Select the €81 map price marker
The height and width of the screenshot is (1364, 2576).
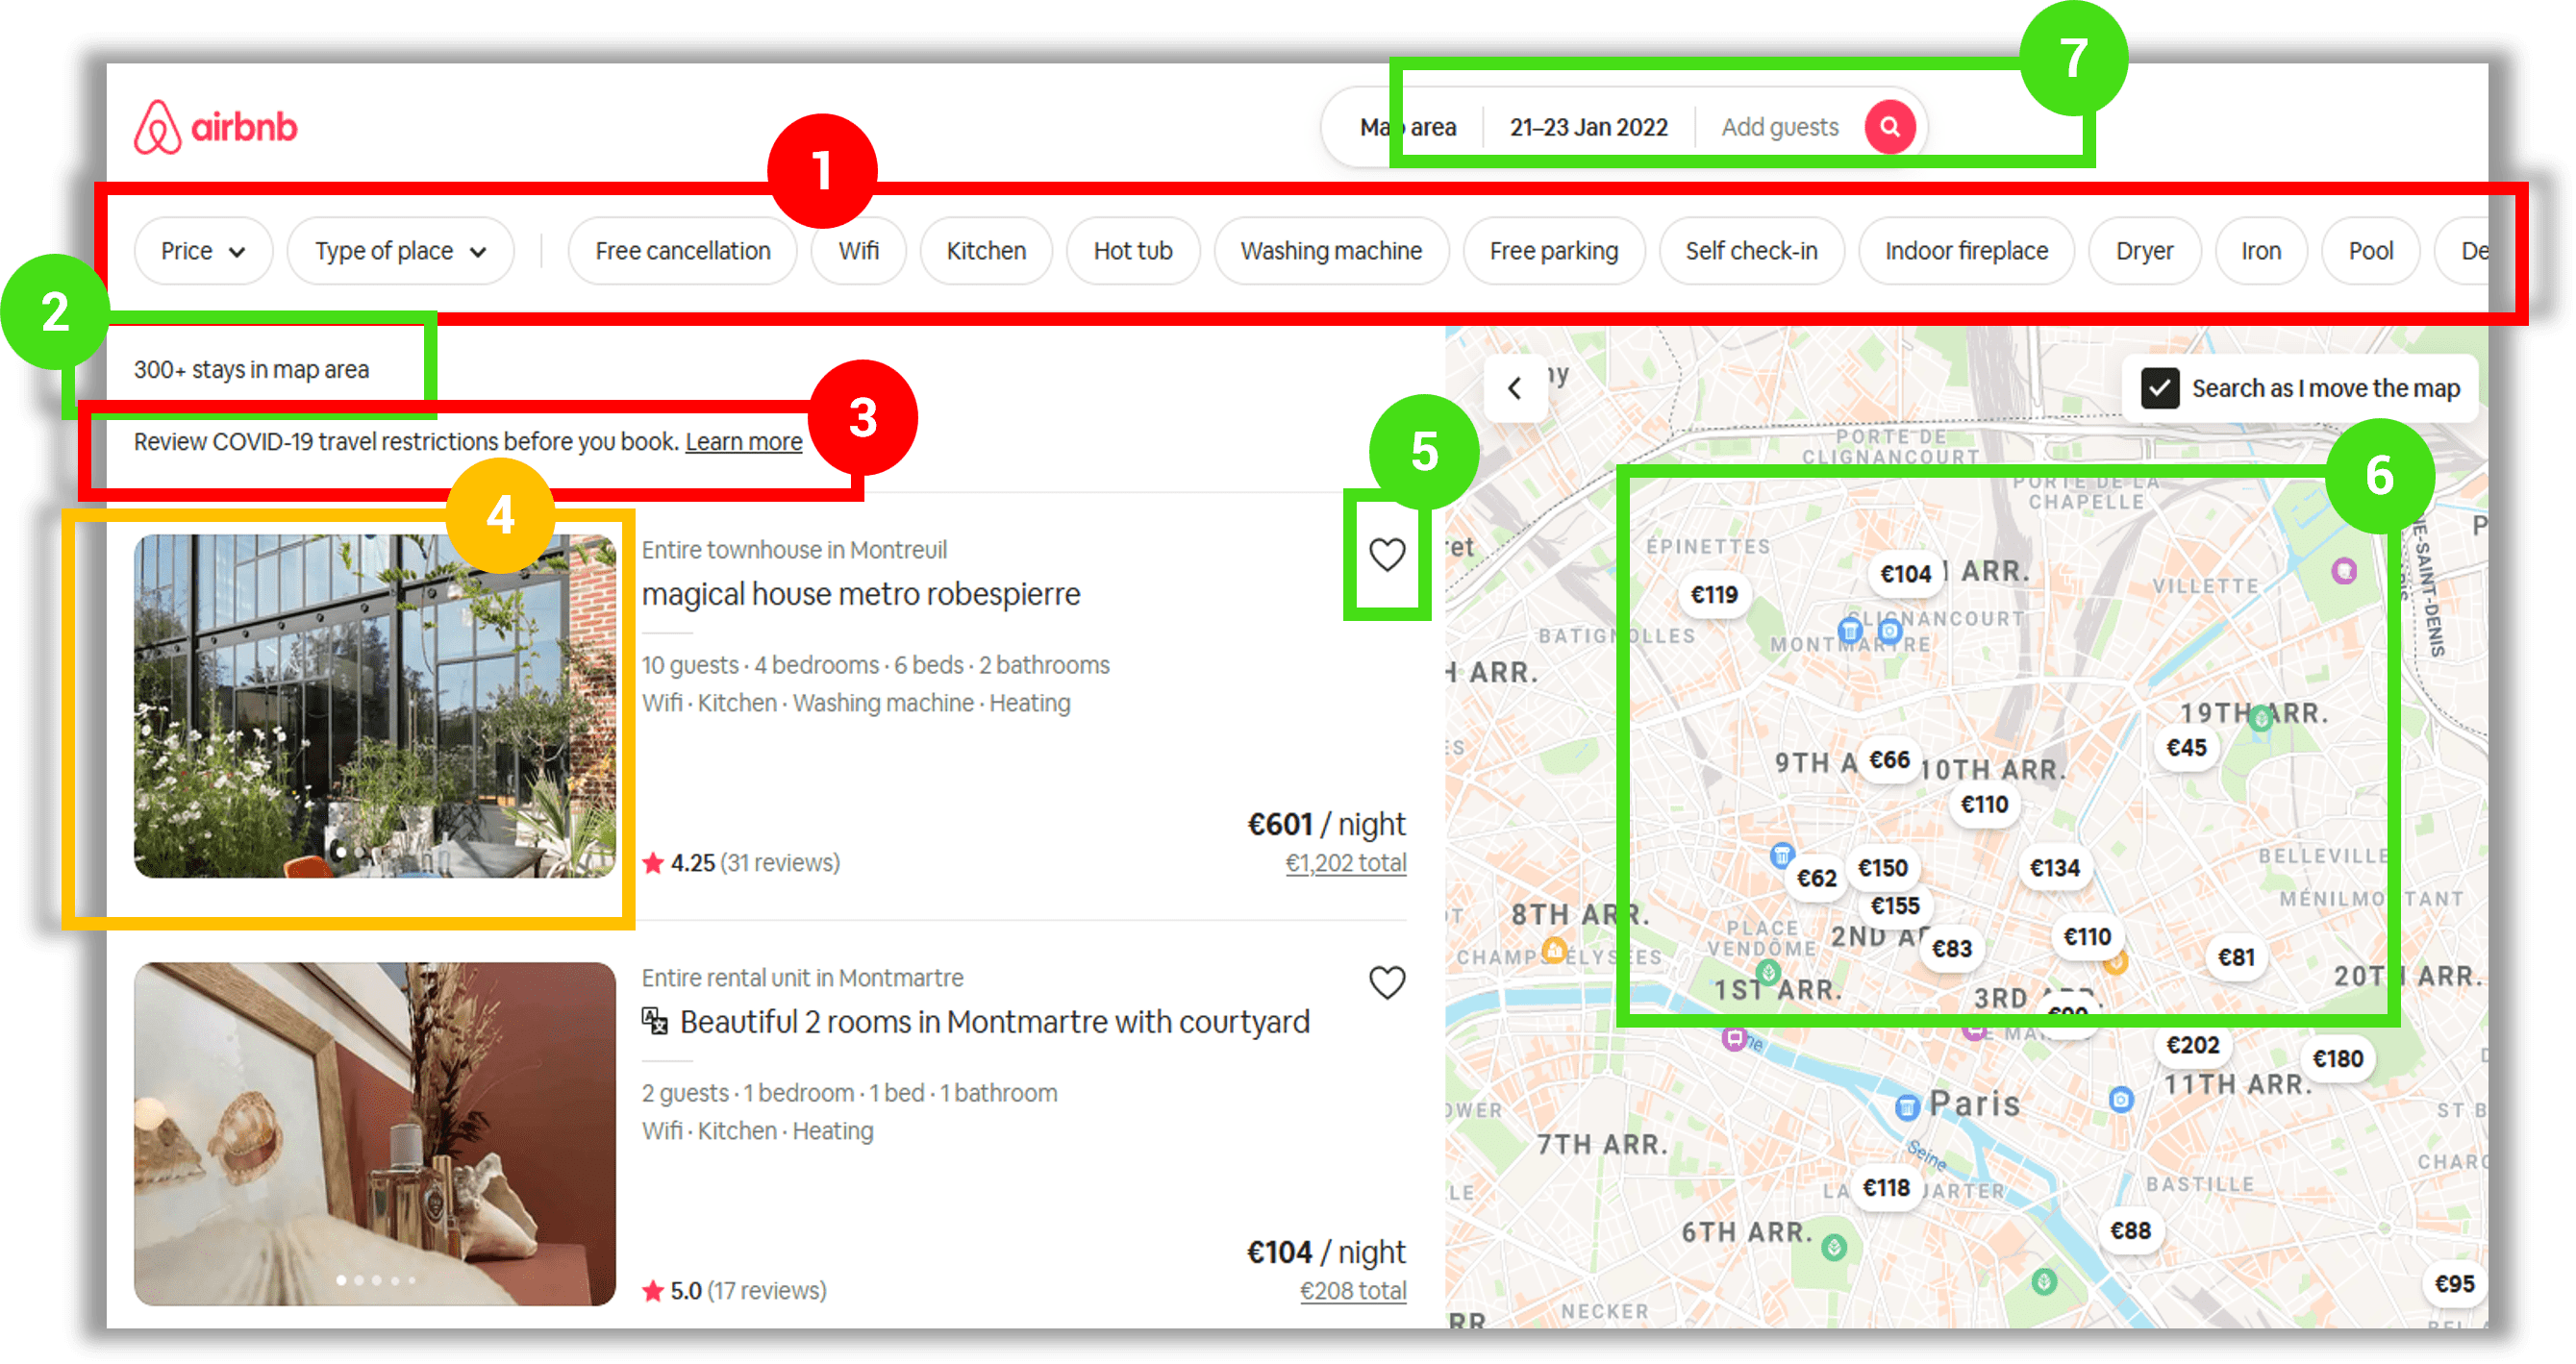pyautogui.click(x=2236, y=958)
